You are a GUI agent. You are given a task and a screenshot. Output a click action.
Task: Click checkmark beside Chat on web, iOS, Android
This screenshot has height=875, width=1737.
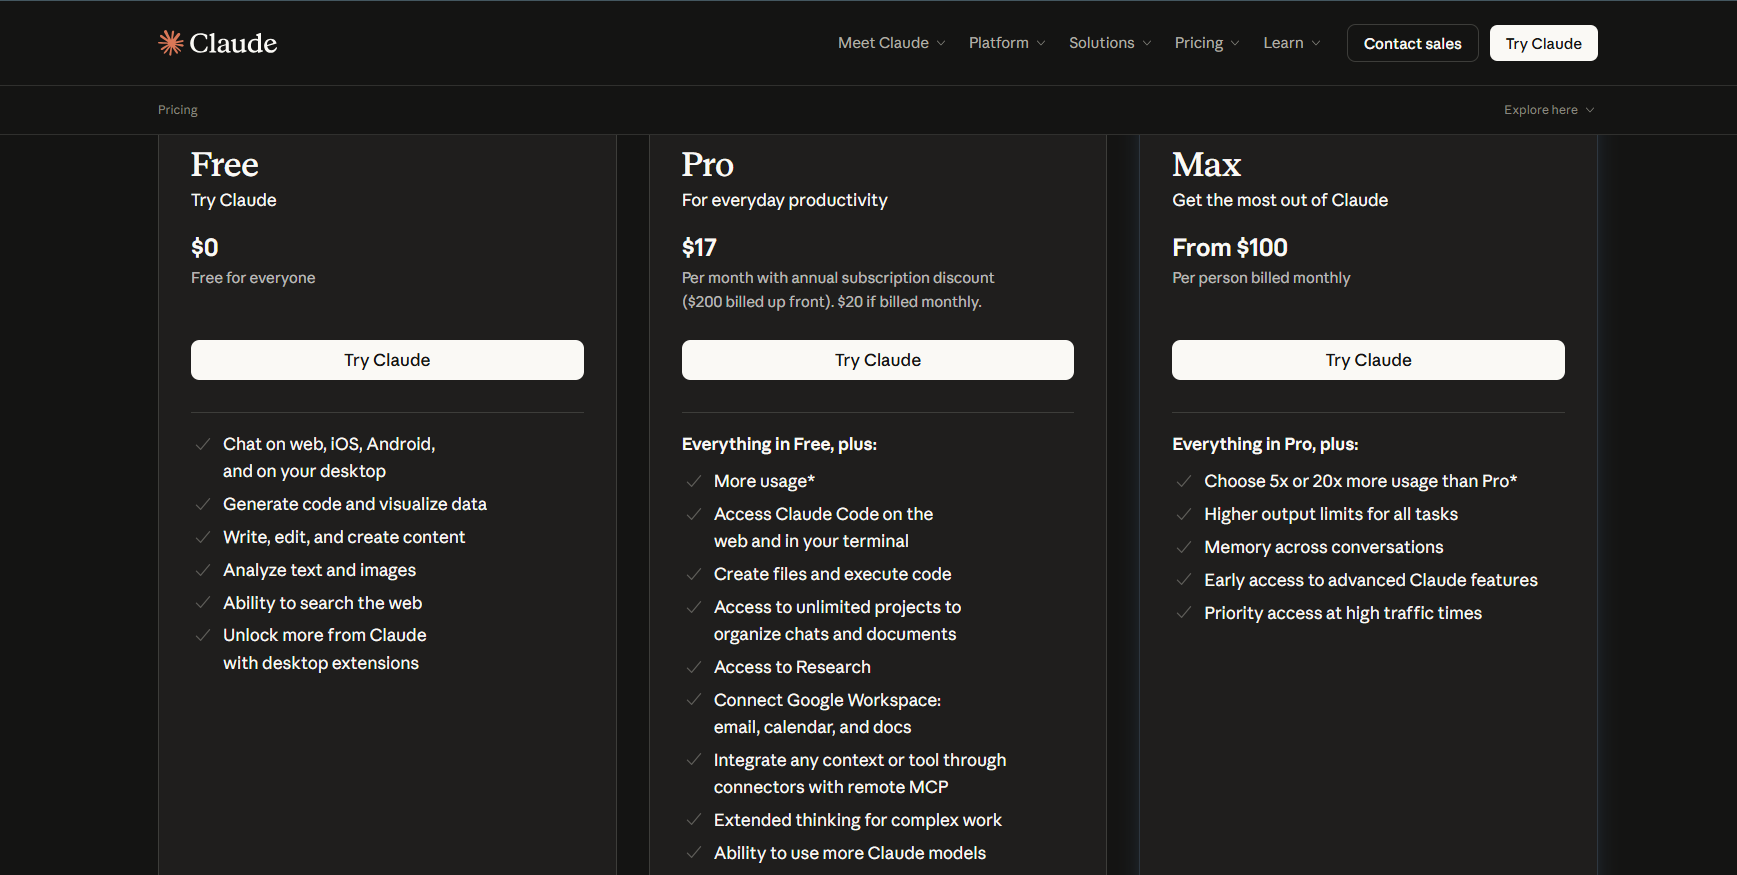pos(203,444)
